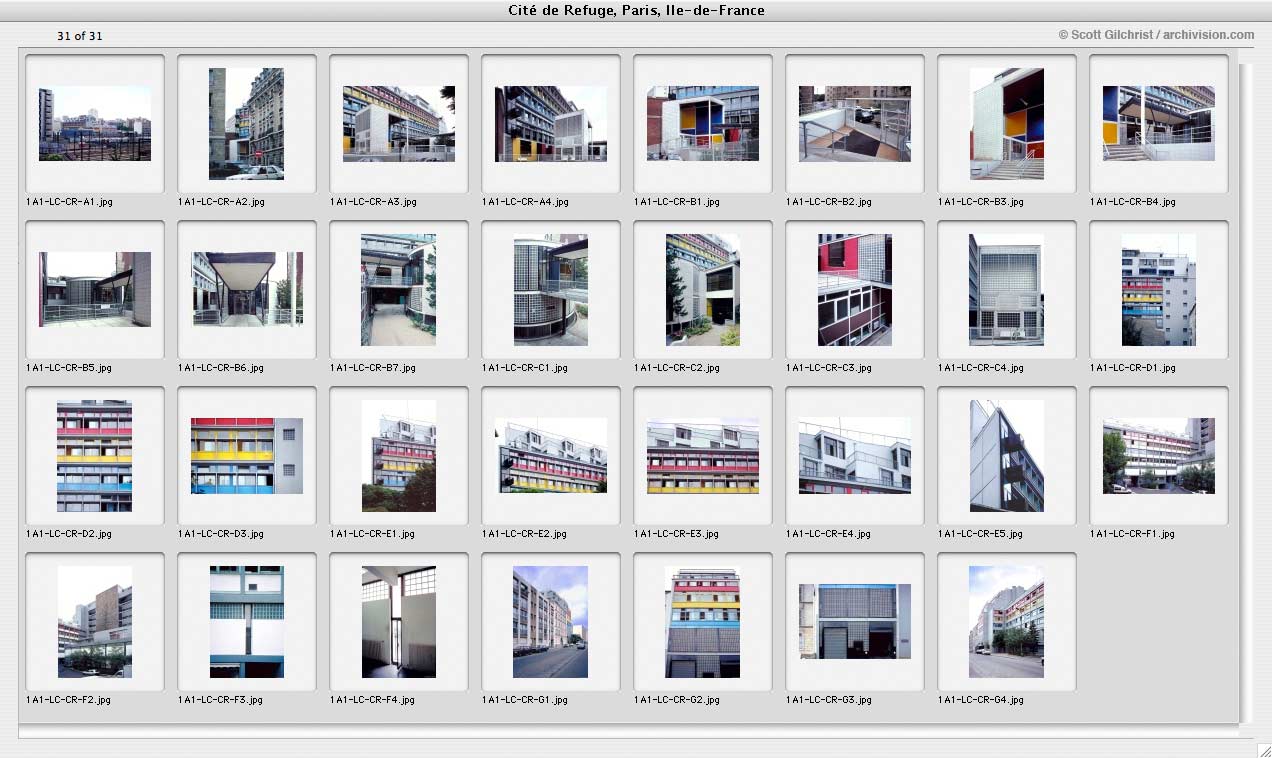Click thumbnail 1A1-LC-CR-G3.jpg
This screenshot has width=1272, height=758.
[x=855, y=622]
